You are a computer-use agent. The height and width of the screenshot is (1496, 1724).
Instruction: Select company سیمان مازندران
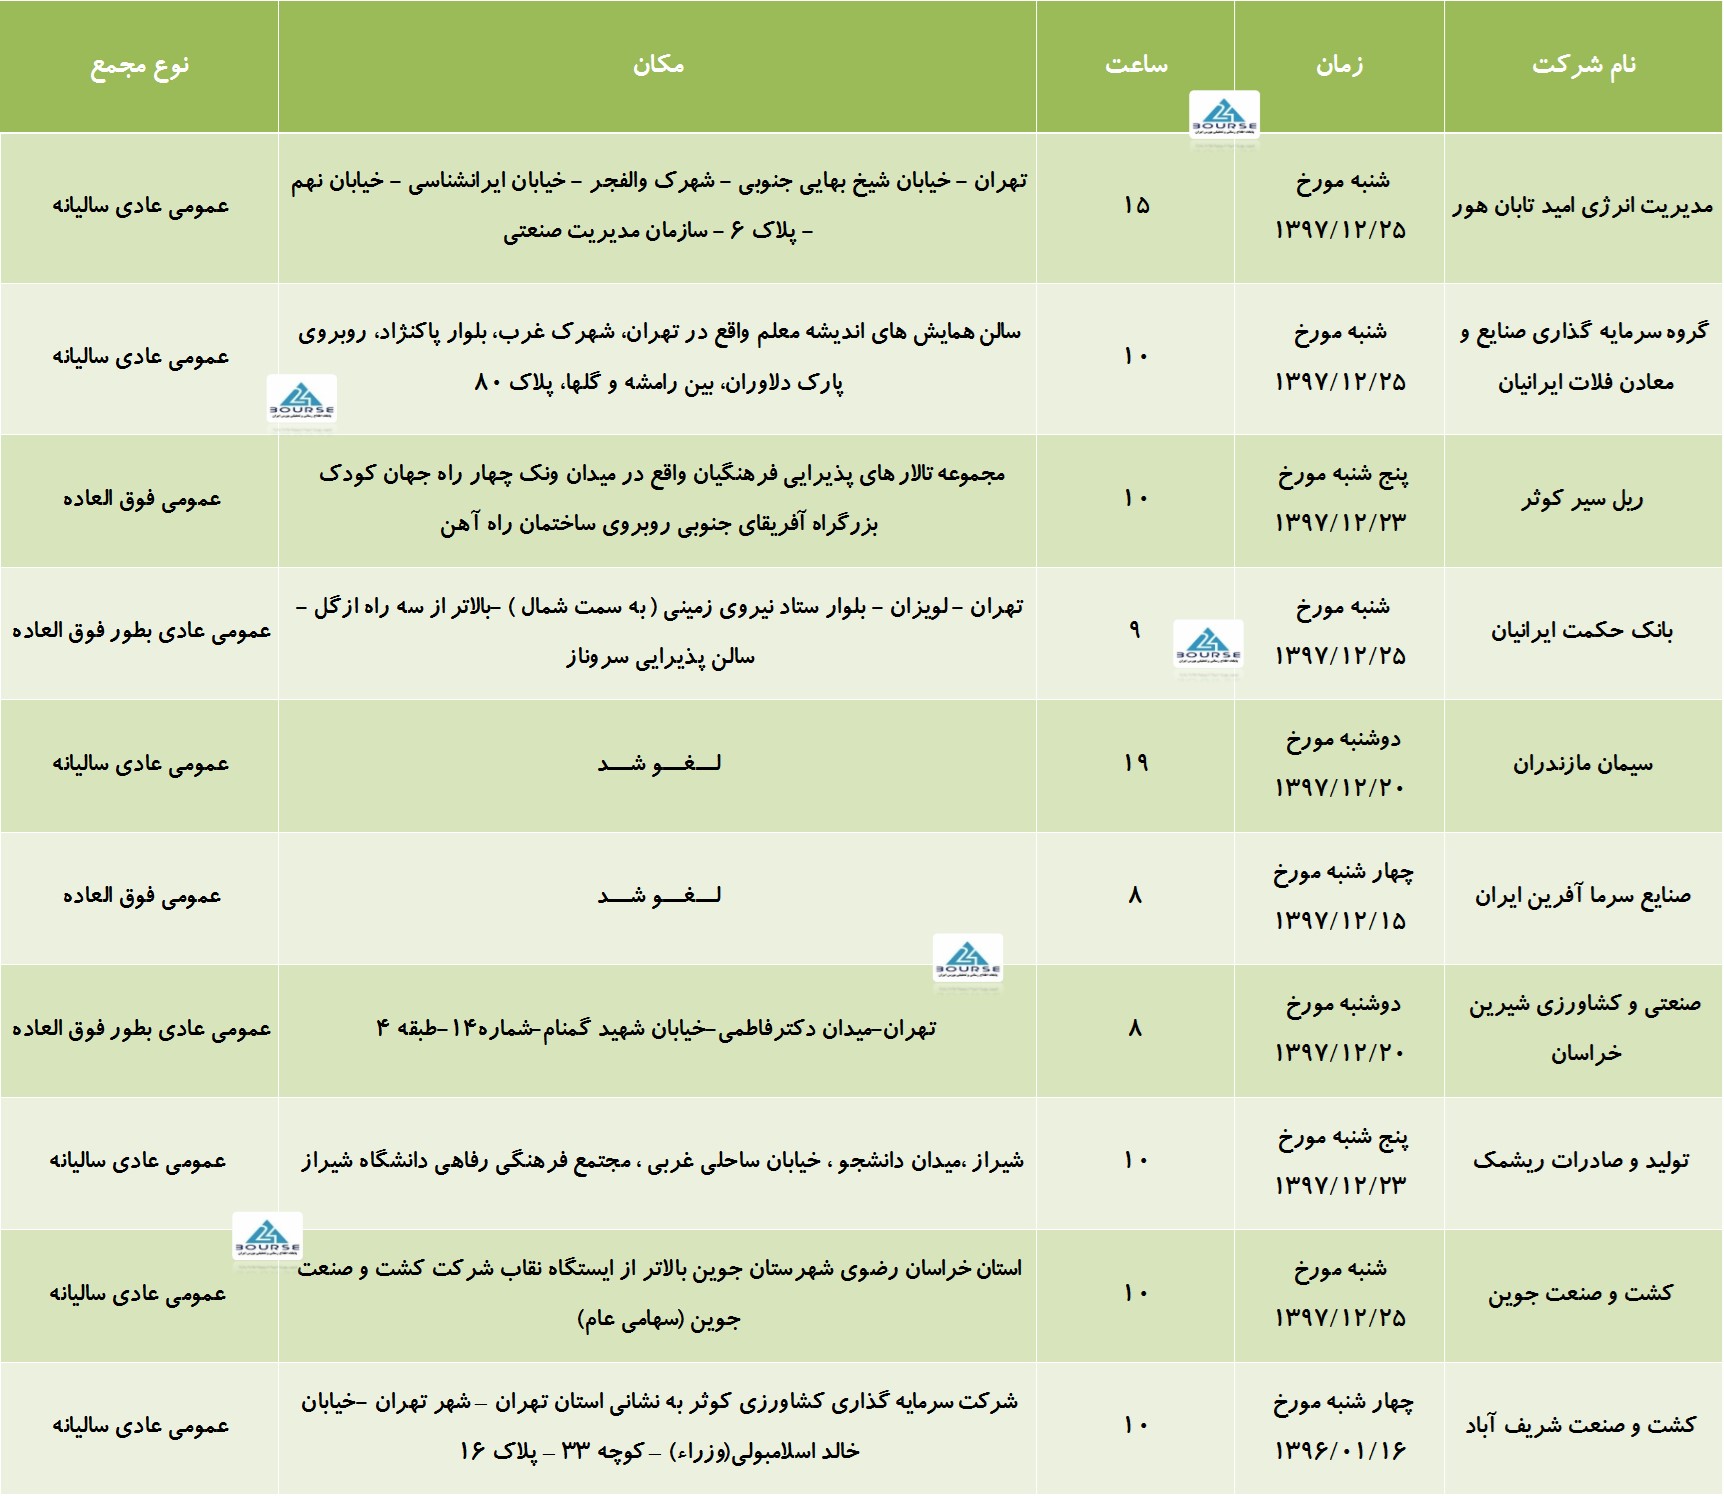click(x=1583, y=764)
